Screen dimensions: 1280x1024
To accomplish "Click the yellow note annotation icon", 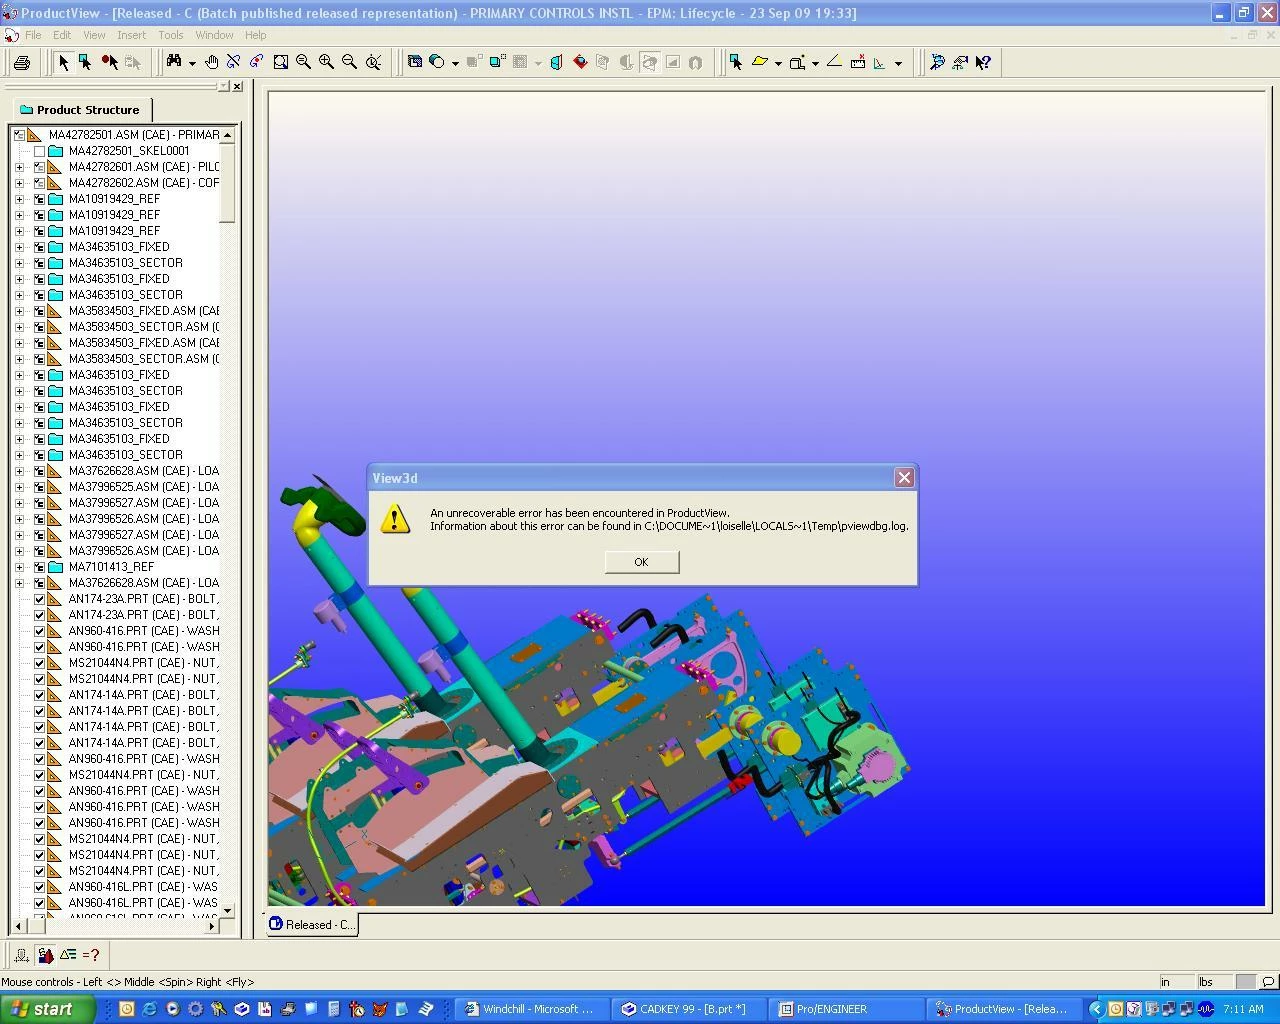I will click(x=760, y=62).
